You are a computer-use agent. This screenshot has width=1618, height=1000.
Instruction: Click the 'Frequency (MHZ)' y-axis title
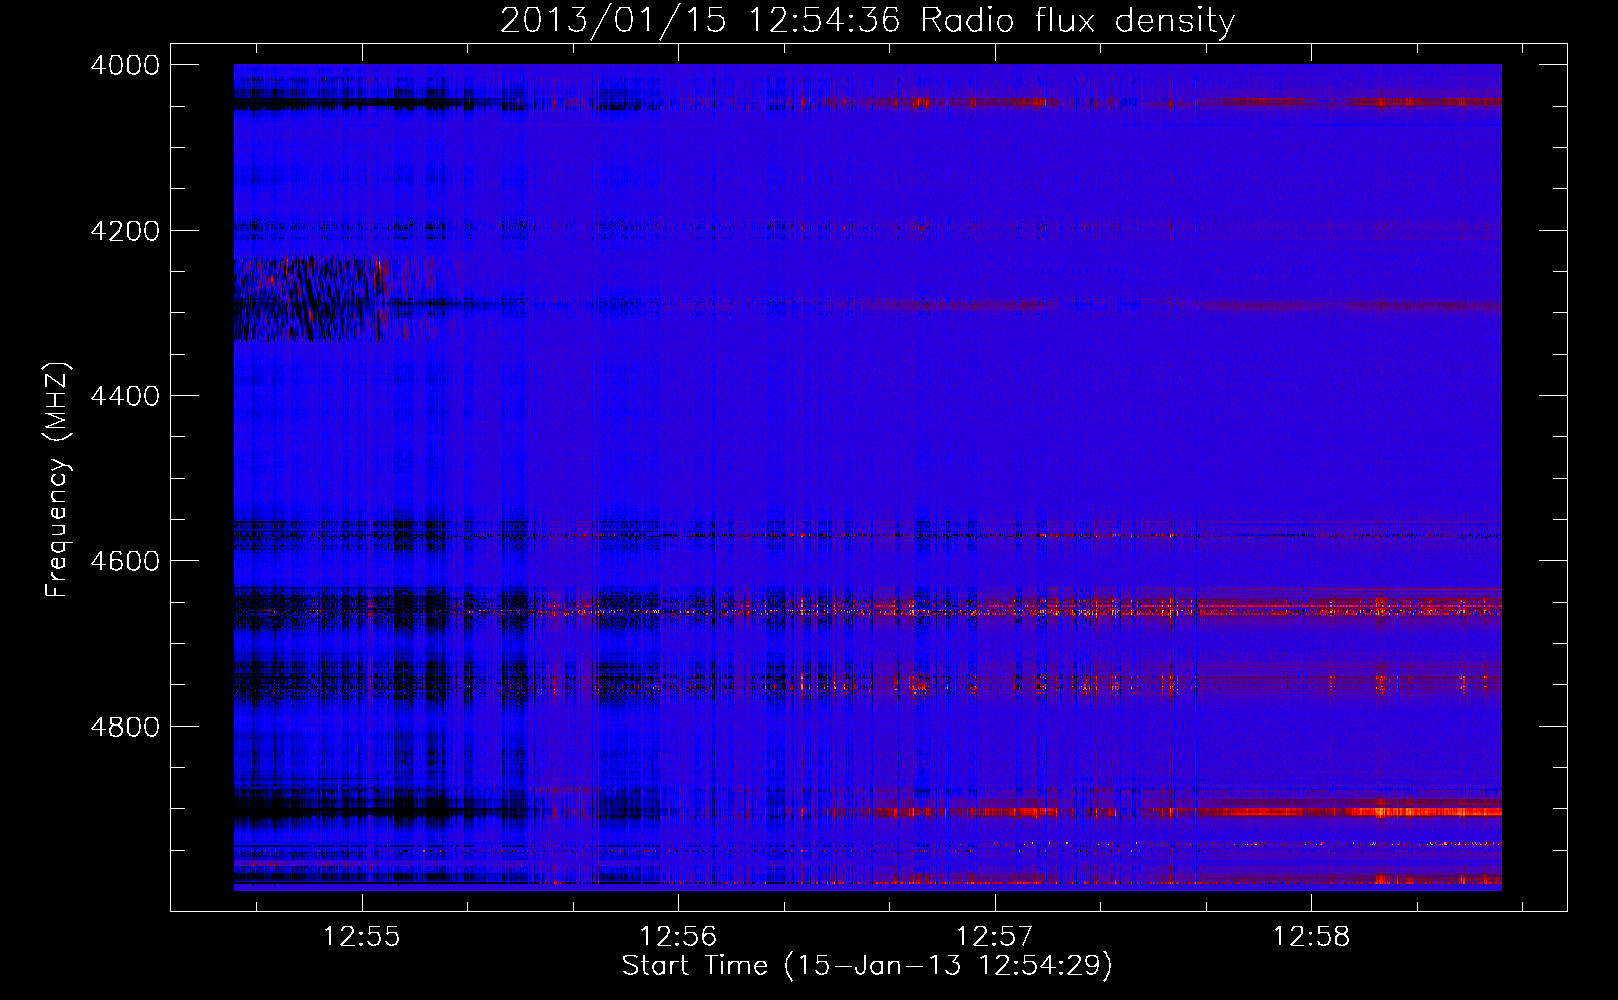tap(58, 480)
